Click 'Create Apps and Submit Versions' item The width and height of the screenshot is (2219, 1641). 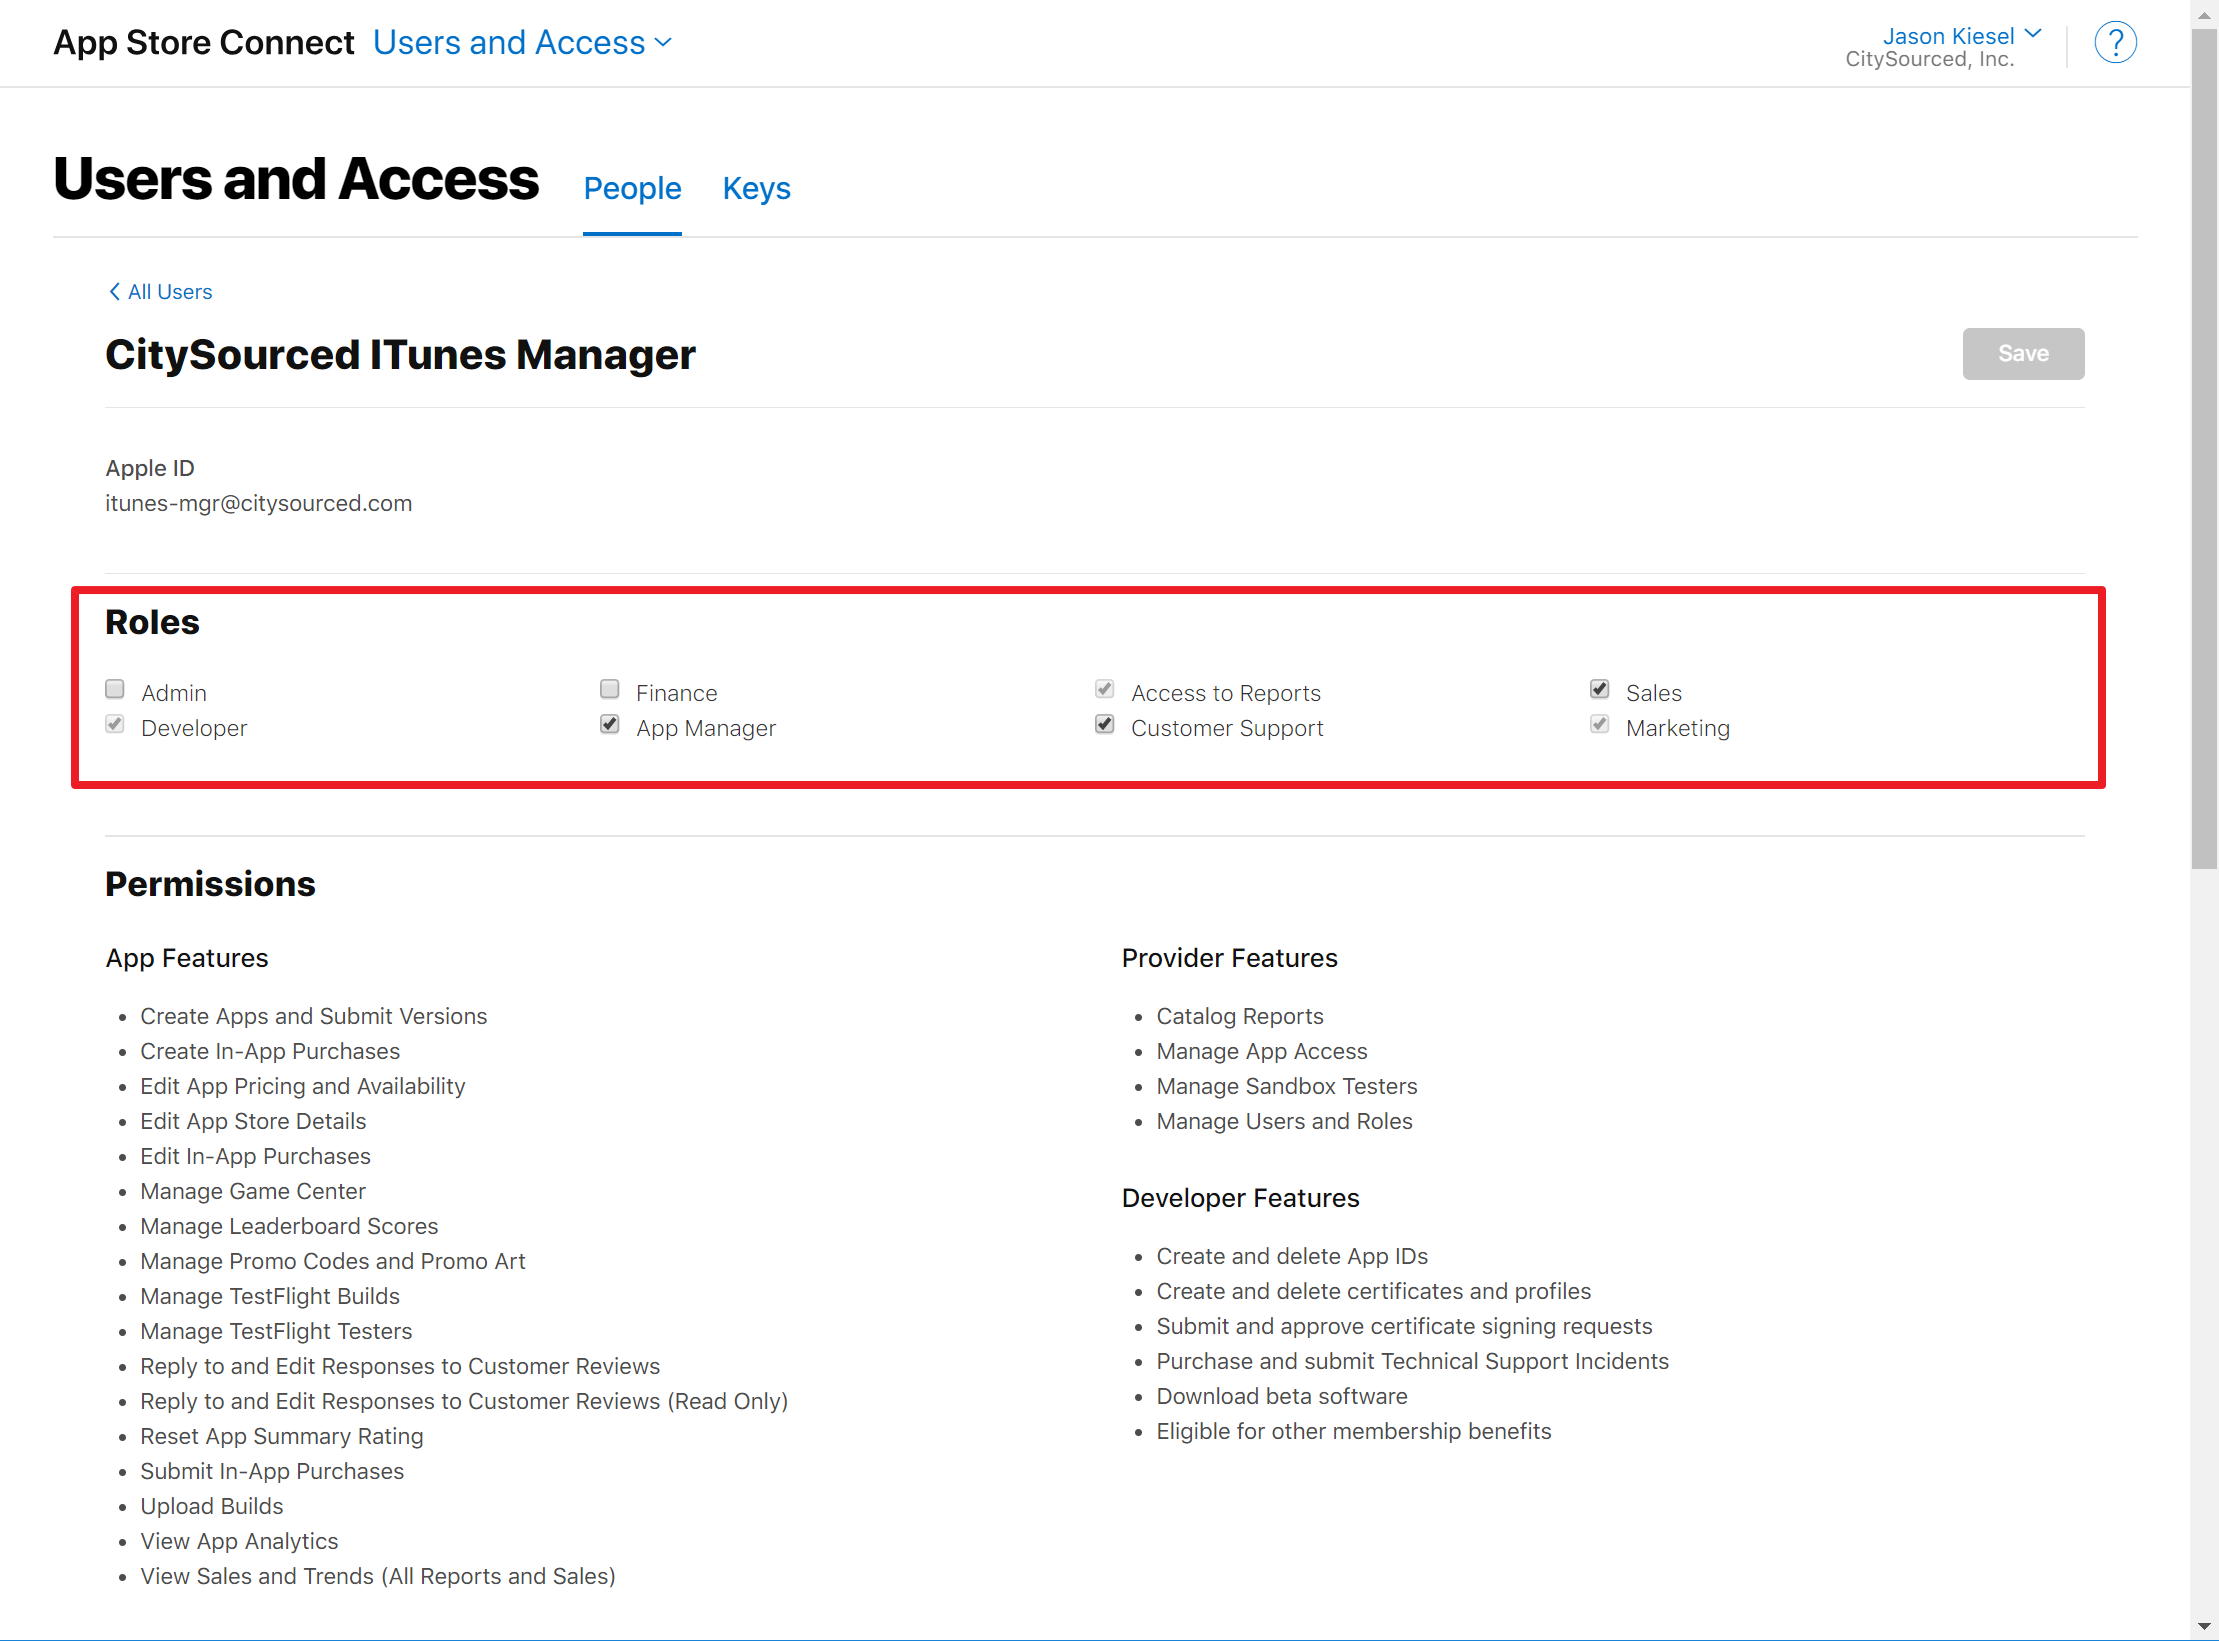click(313, 1016)
